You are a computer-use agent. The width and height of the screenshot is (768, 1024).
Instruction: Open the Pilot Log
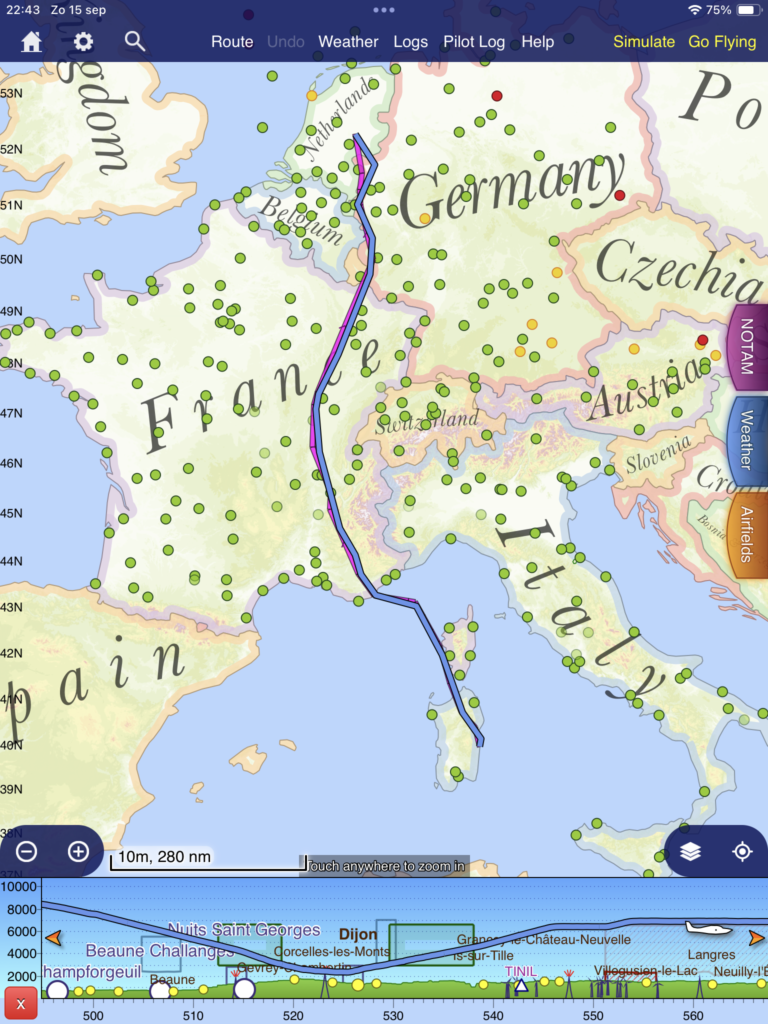pyautogui.click(x=474, y=42)
